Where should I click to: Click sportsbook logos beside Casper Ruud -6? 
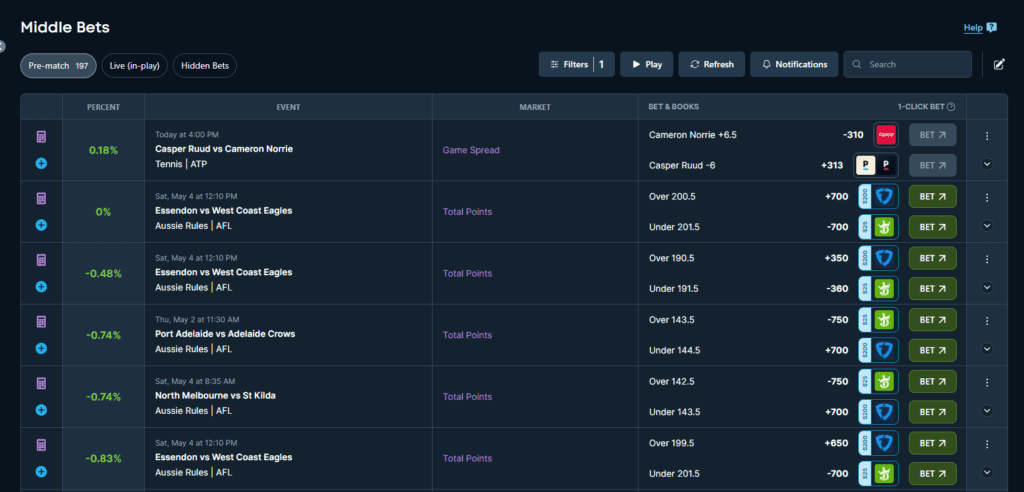876,165
